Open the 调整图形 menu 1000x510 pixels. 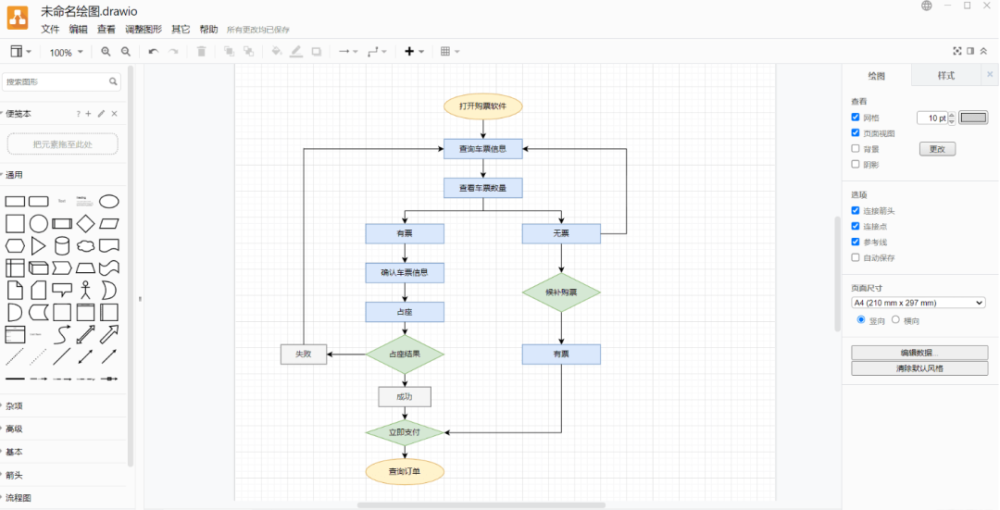click(x=143, y=29)
